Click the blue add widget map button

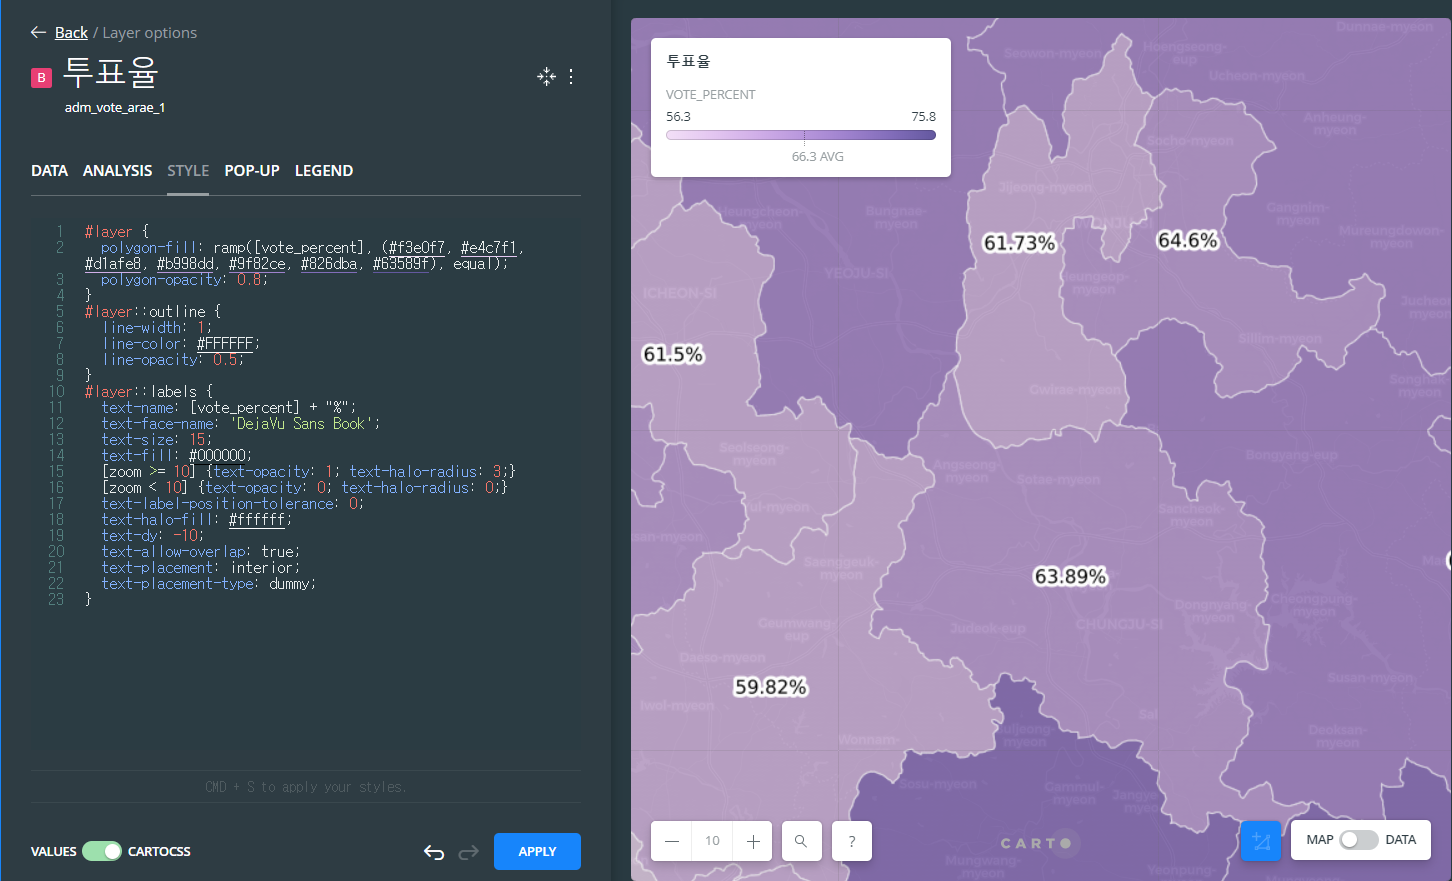[1260, 841]
